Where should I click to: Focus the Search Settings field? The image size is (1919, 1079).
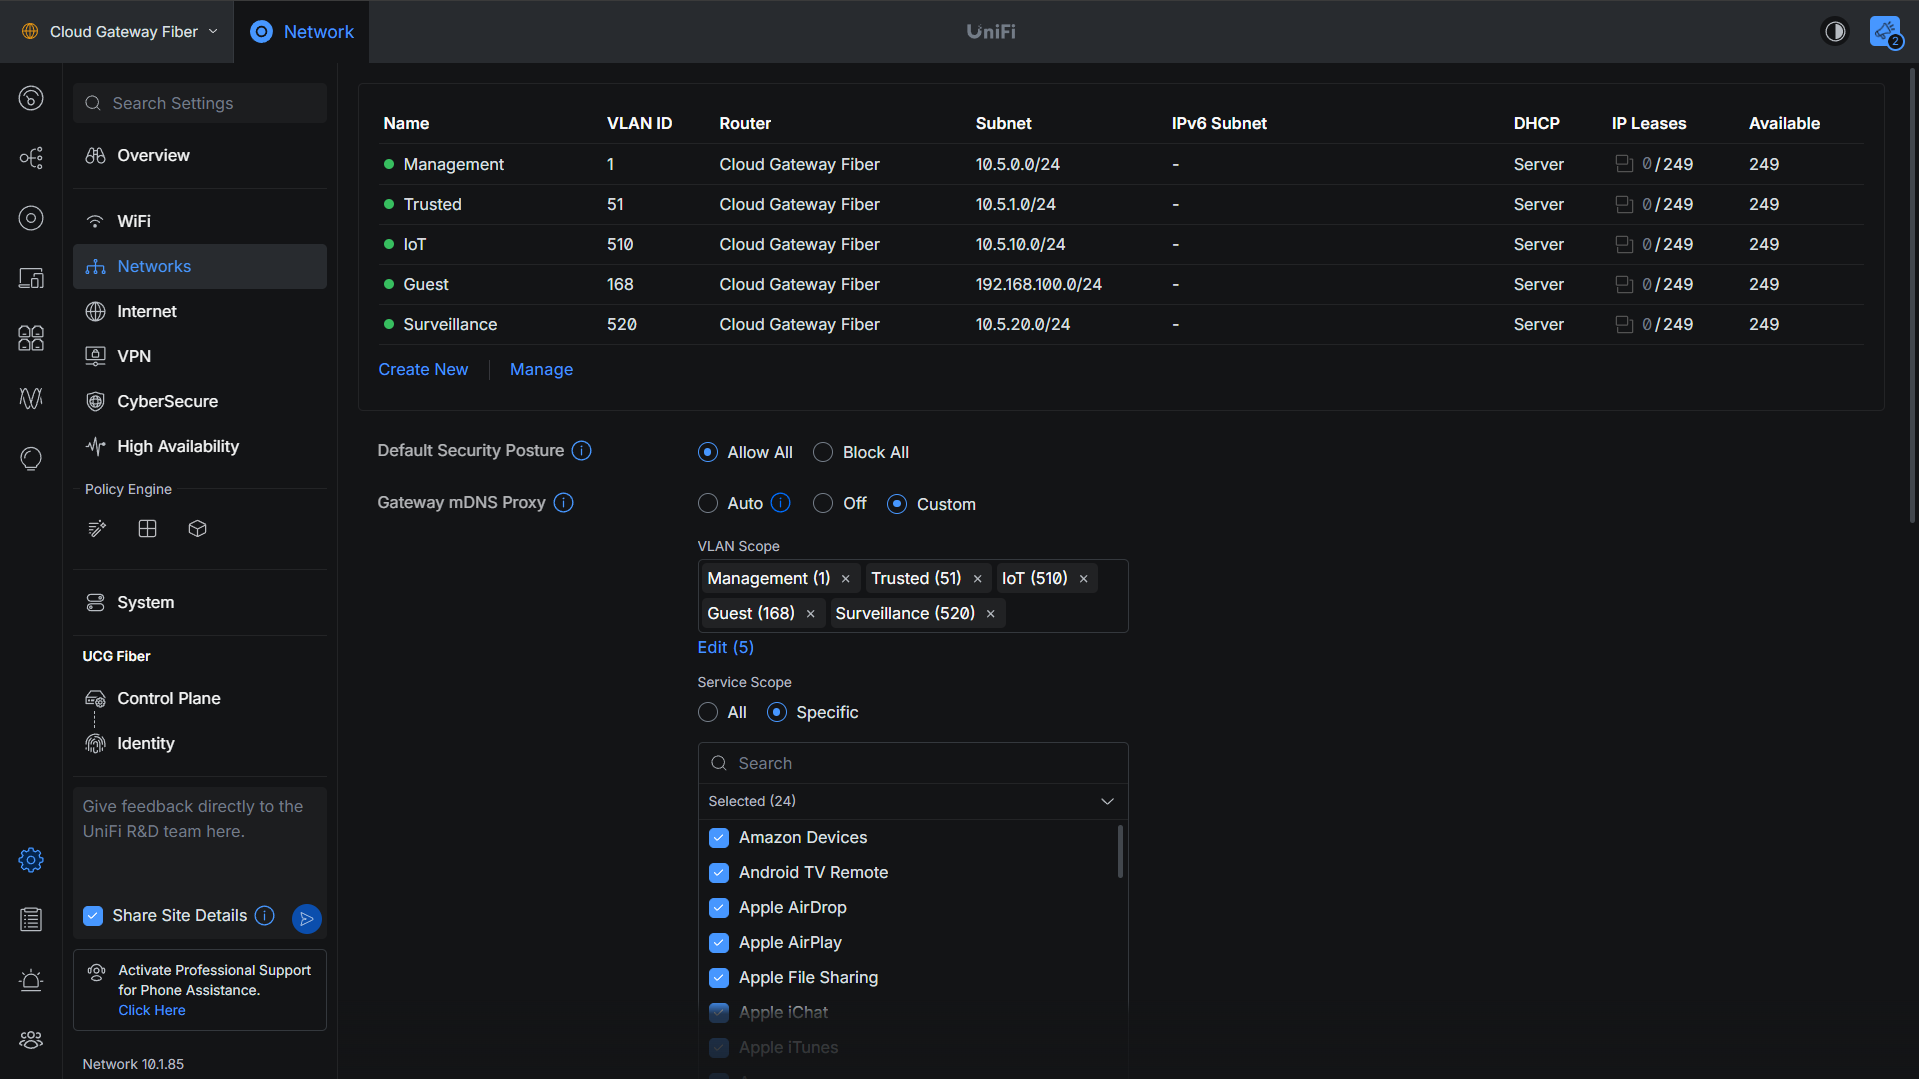tap(200, 103)
